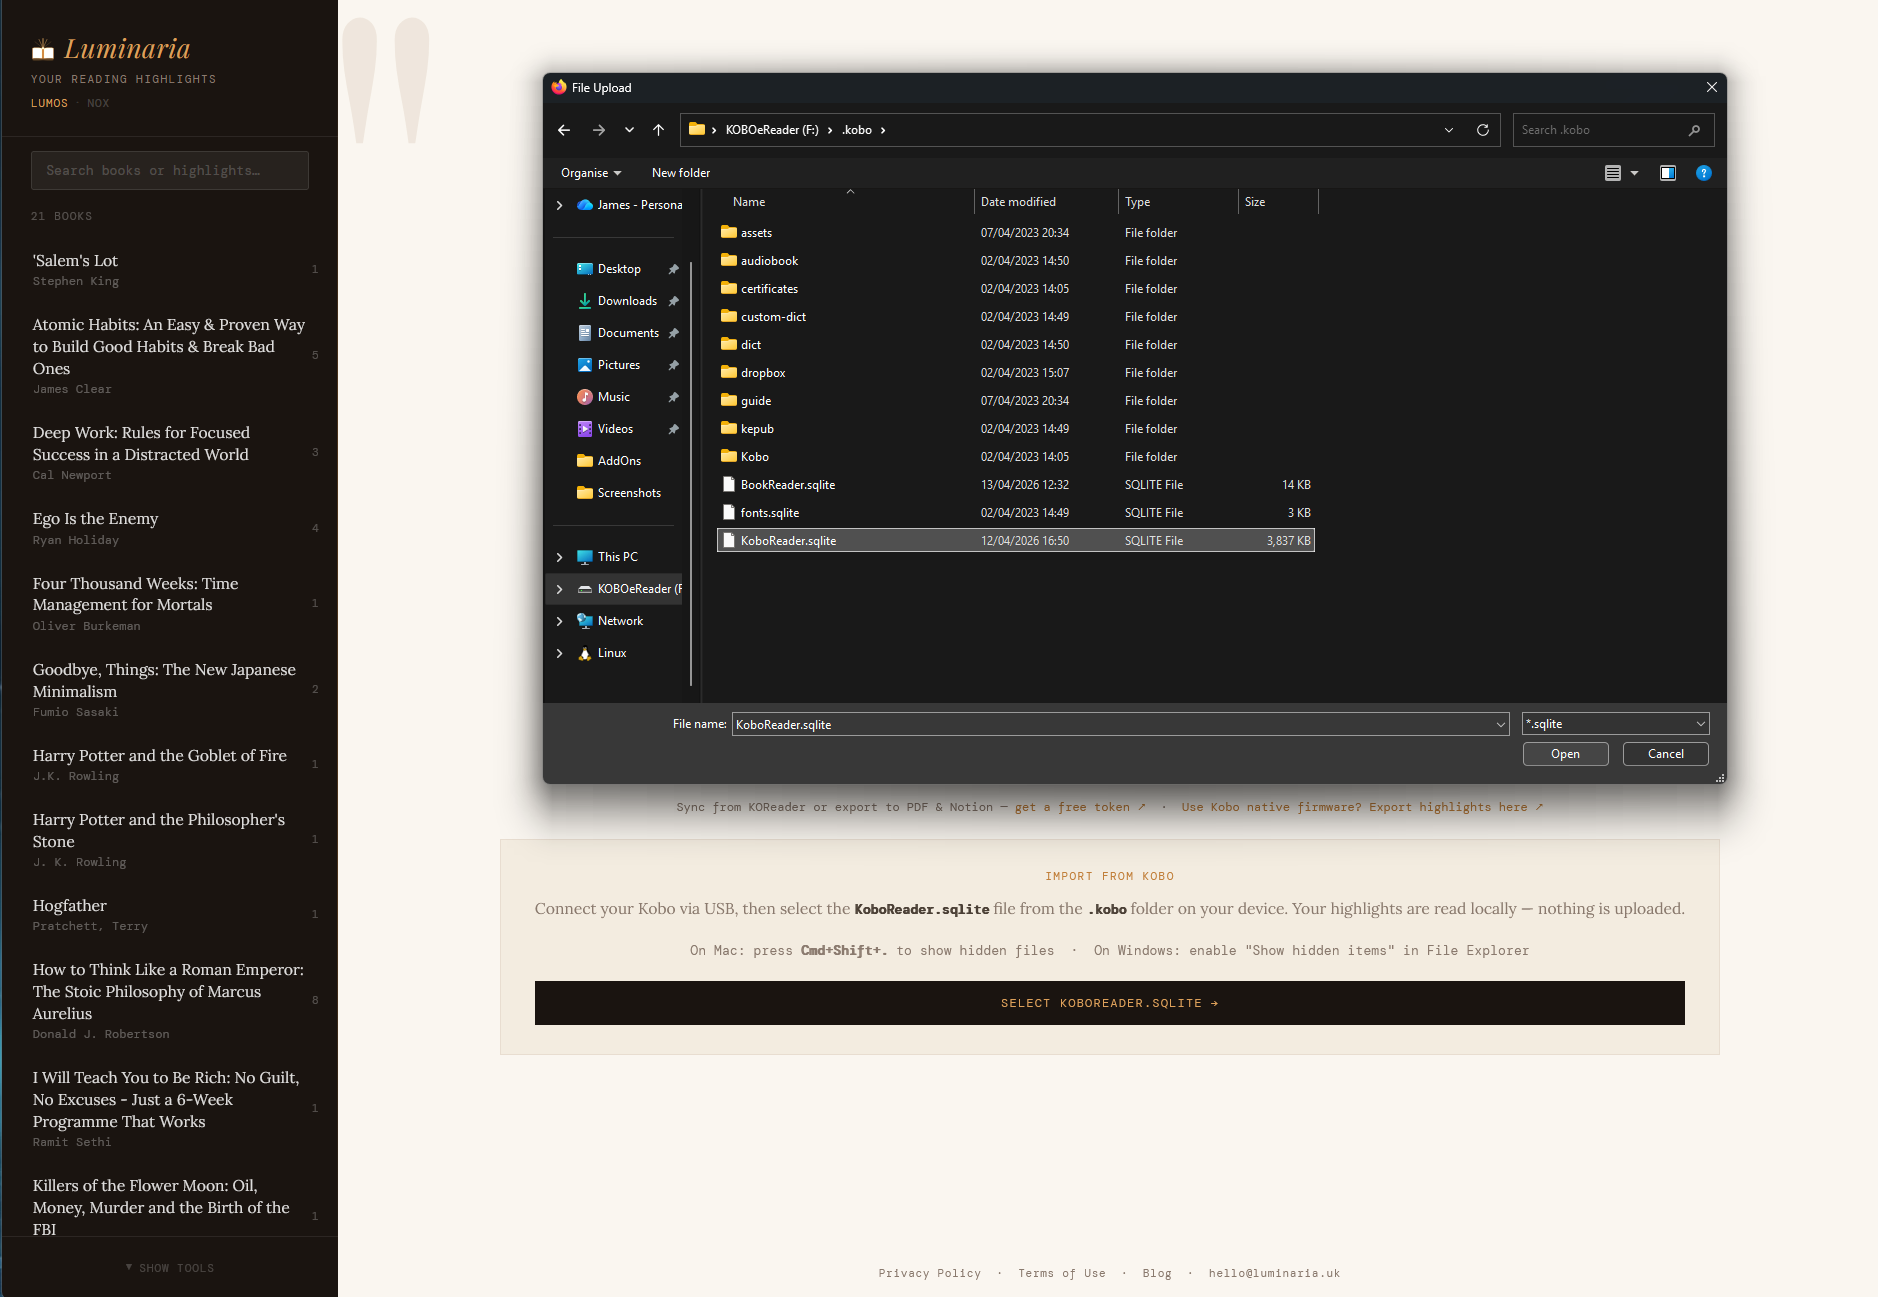Screen dimensions: 1878x1297
Task: Open the Downloads quick access folder
Action: click(x=627, y=301)
